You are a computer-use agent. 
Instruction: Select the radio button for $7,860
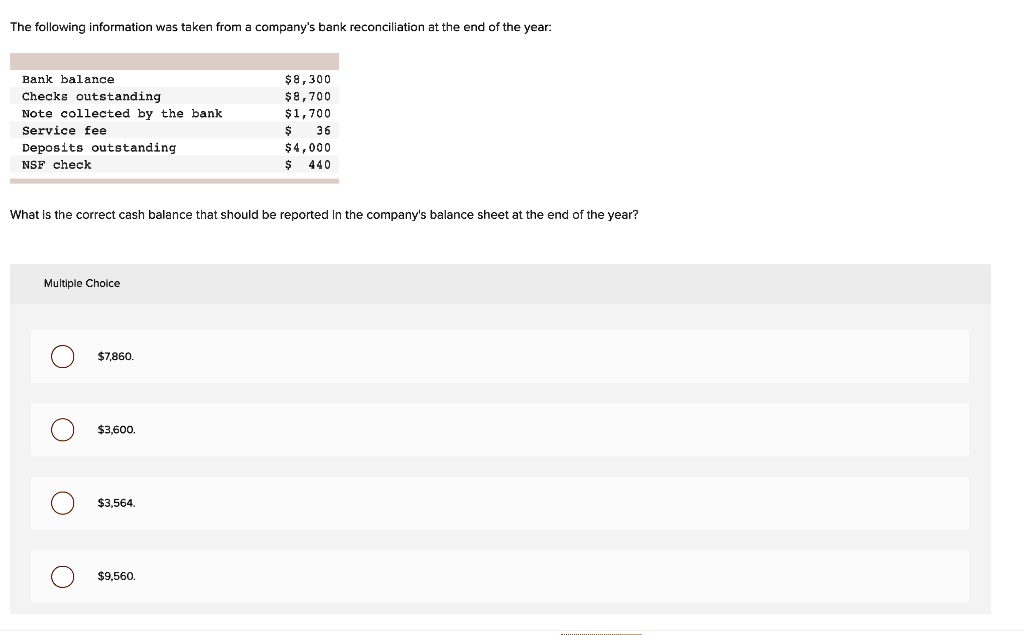(62, 356)
